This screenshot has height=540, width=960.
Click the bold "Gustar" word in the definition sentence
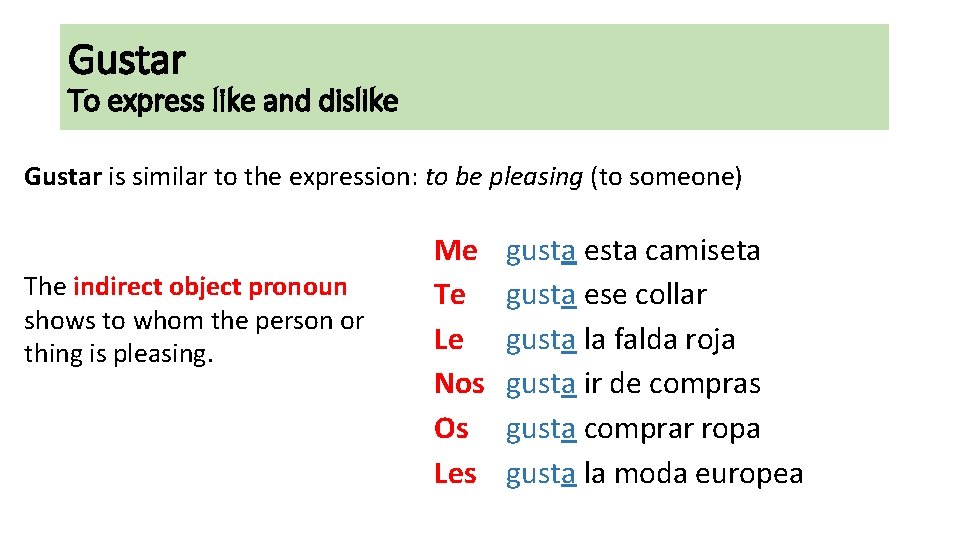[63, 178]
